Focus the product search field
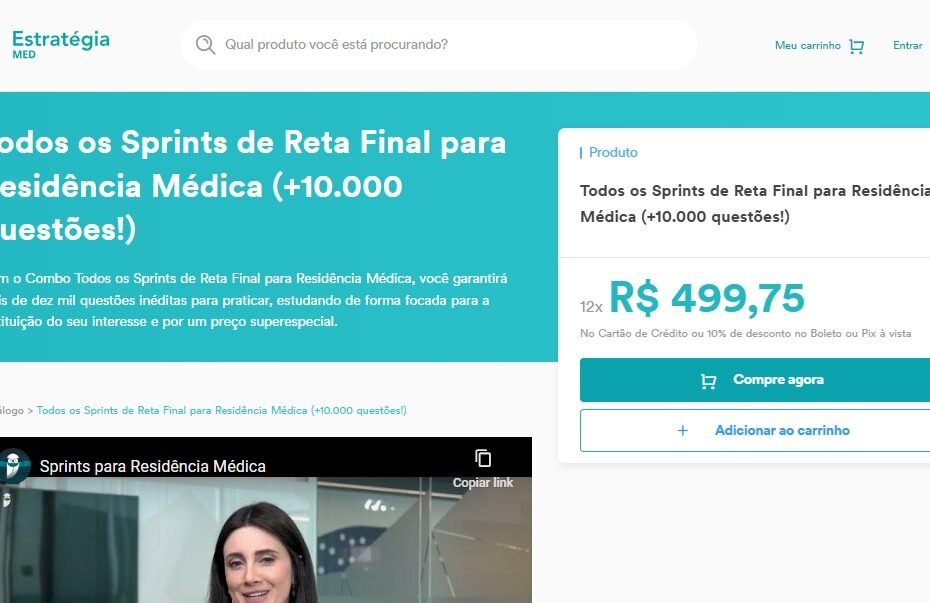This screenshot has height=603, width=930. coord(439,45)
